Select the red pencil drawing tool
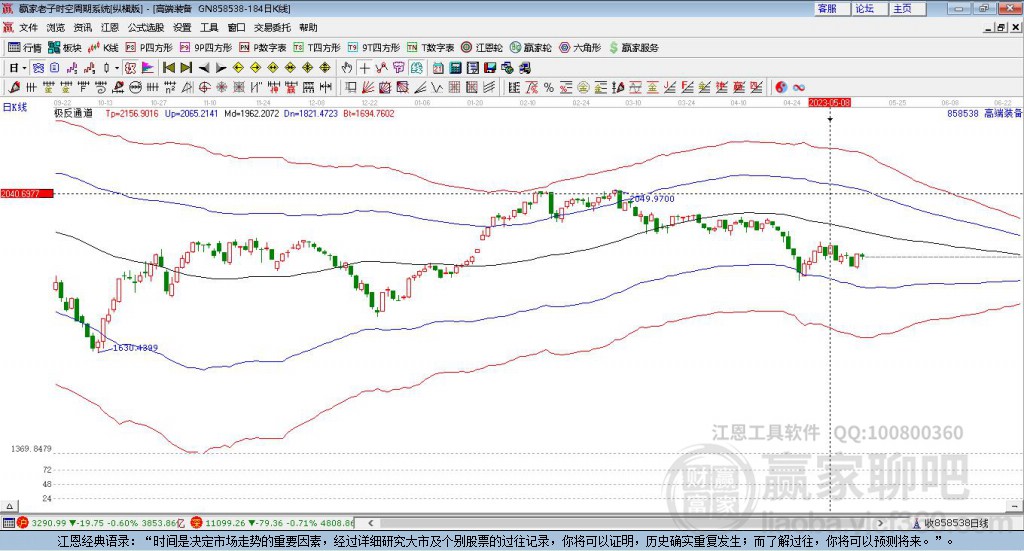1024x551 pixels. point(14,87)
